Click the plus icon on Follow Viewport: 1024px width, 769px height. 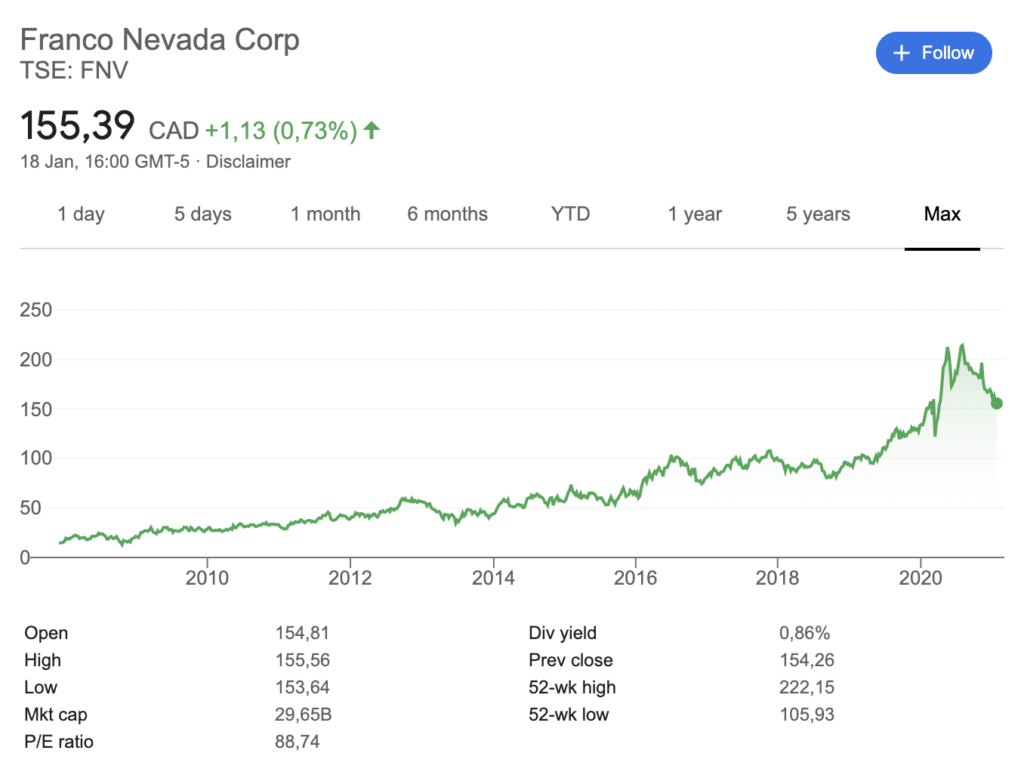pyautogui.click(x=901, y=53)
